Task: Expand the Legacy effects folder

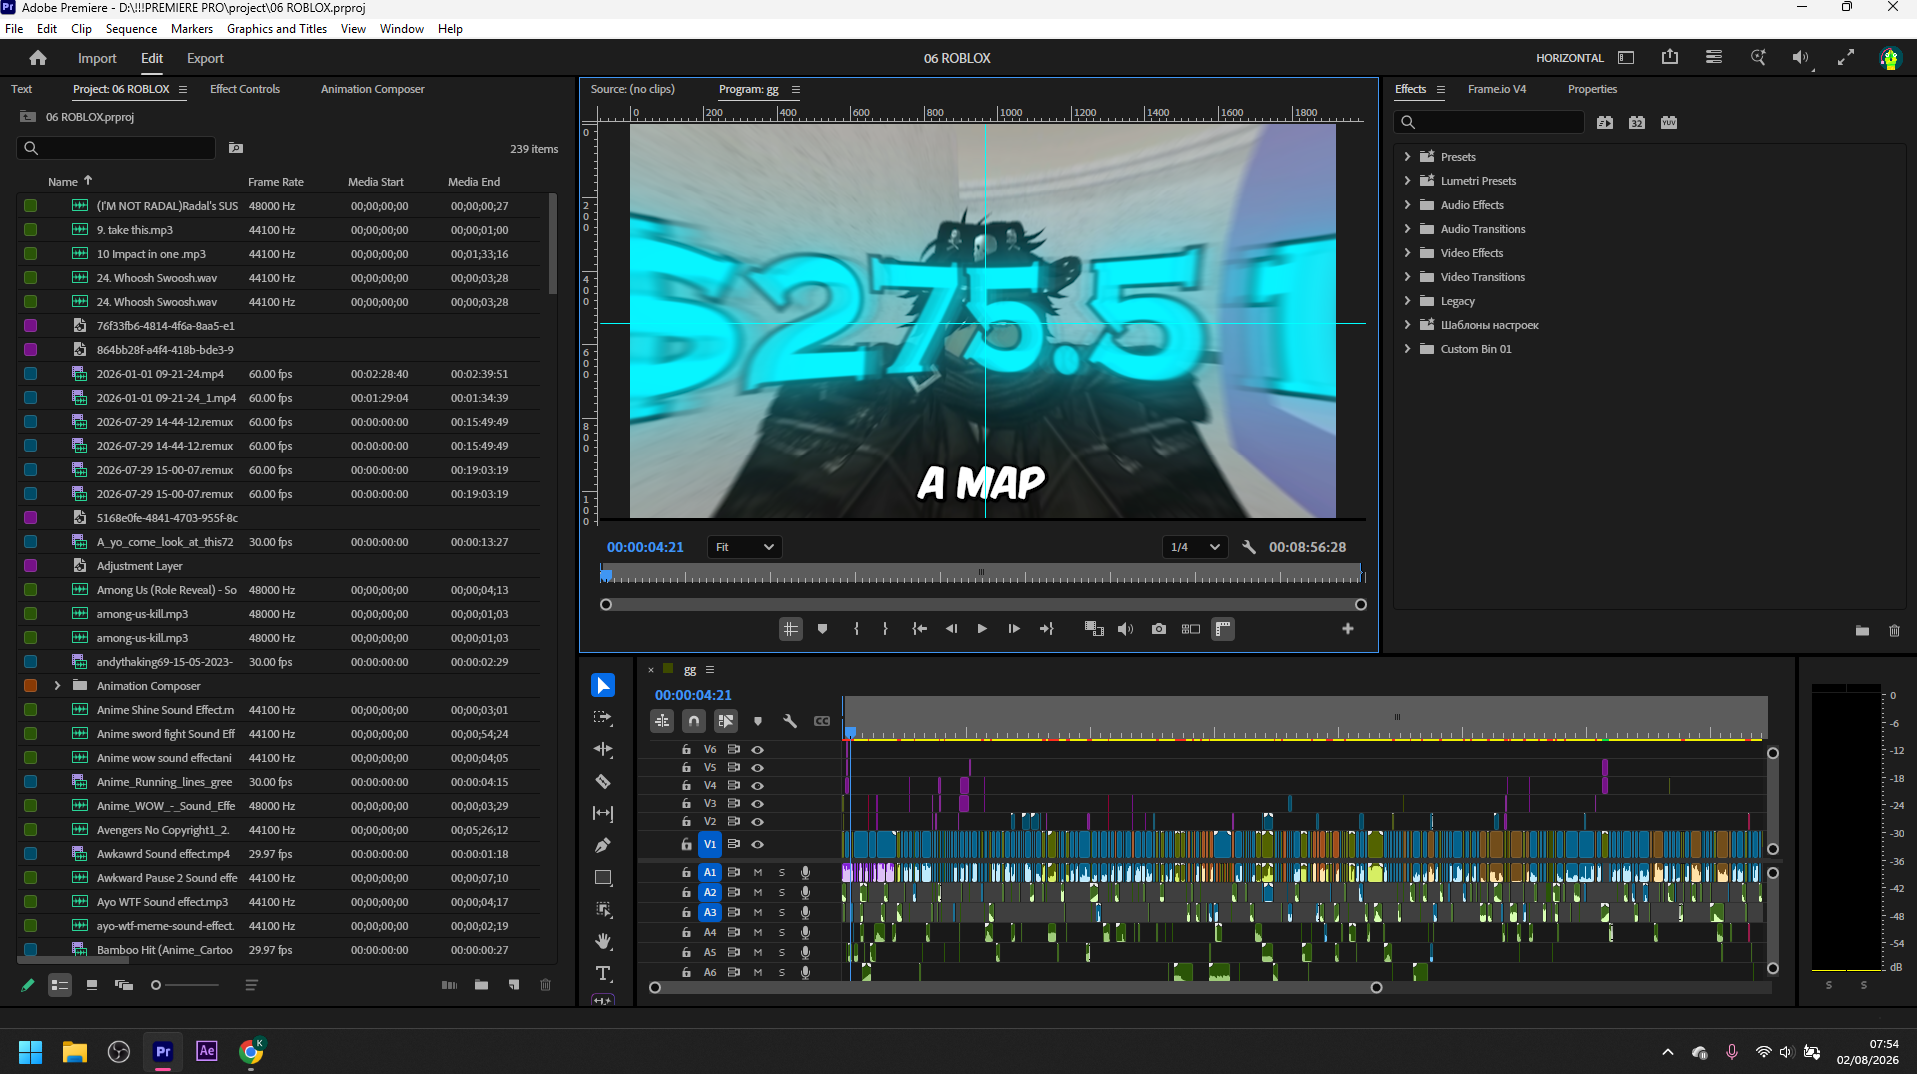Action: 1407,301
